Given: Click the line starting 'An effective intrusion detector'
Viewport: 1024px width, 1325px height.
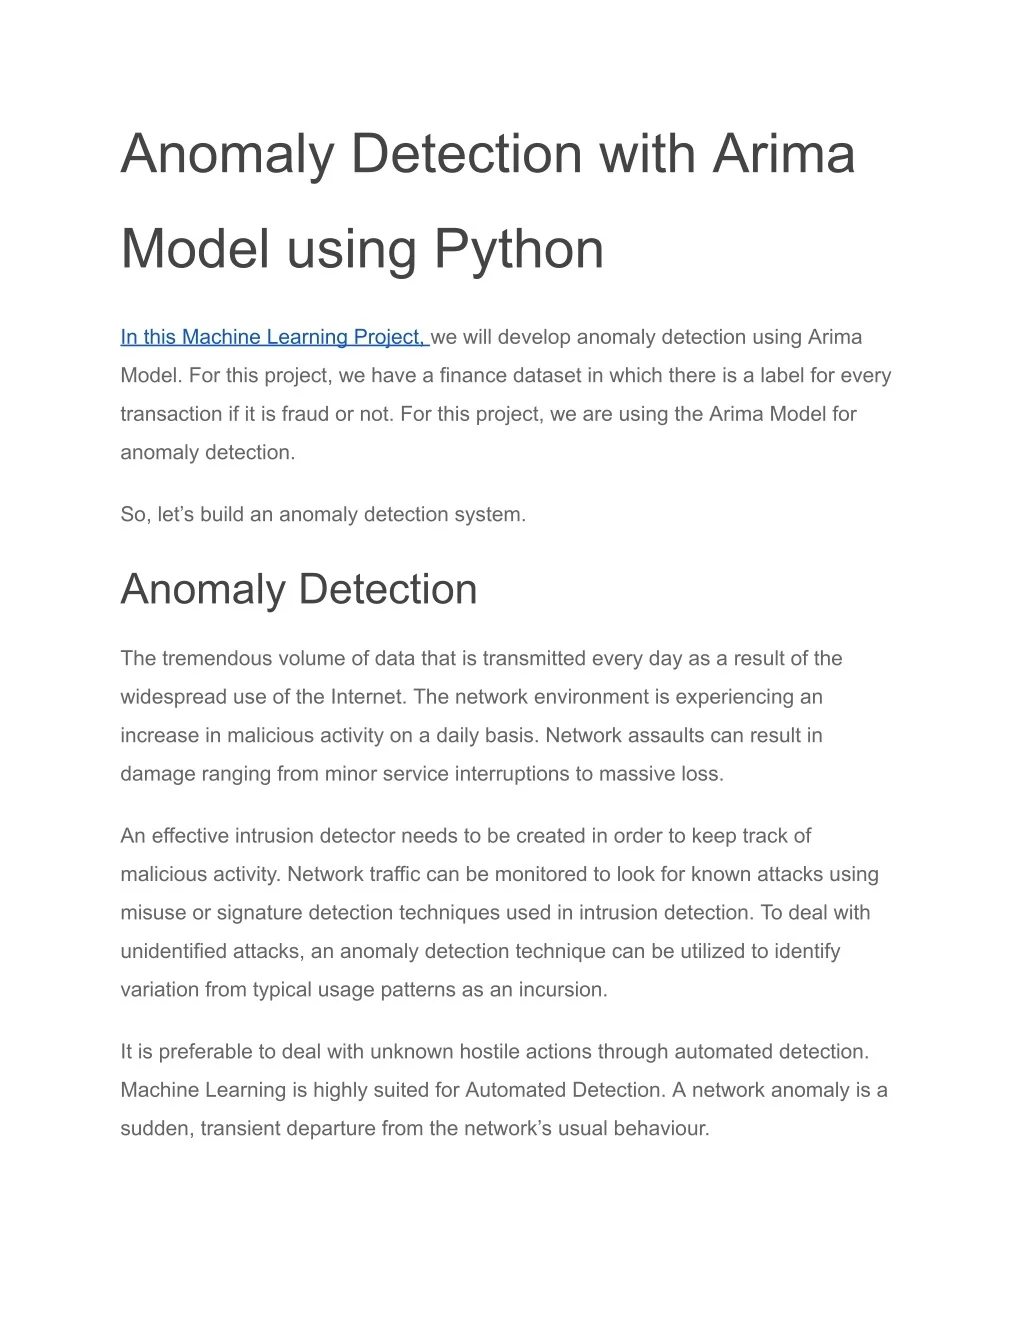Looking at the screenshot, I should click(466, 835).
